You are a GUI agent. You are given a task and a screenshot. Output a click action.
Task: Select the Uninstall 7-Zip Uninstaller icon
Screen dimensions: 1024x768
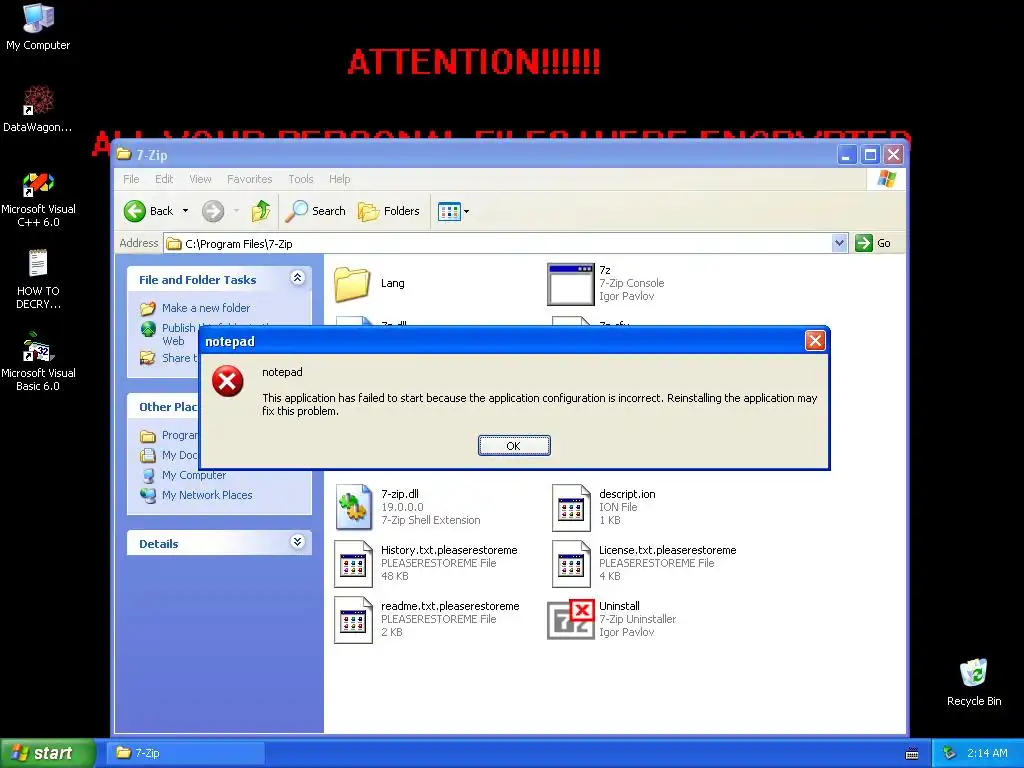[571, 619]
